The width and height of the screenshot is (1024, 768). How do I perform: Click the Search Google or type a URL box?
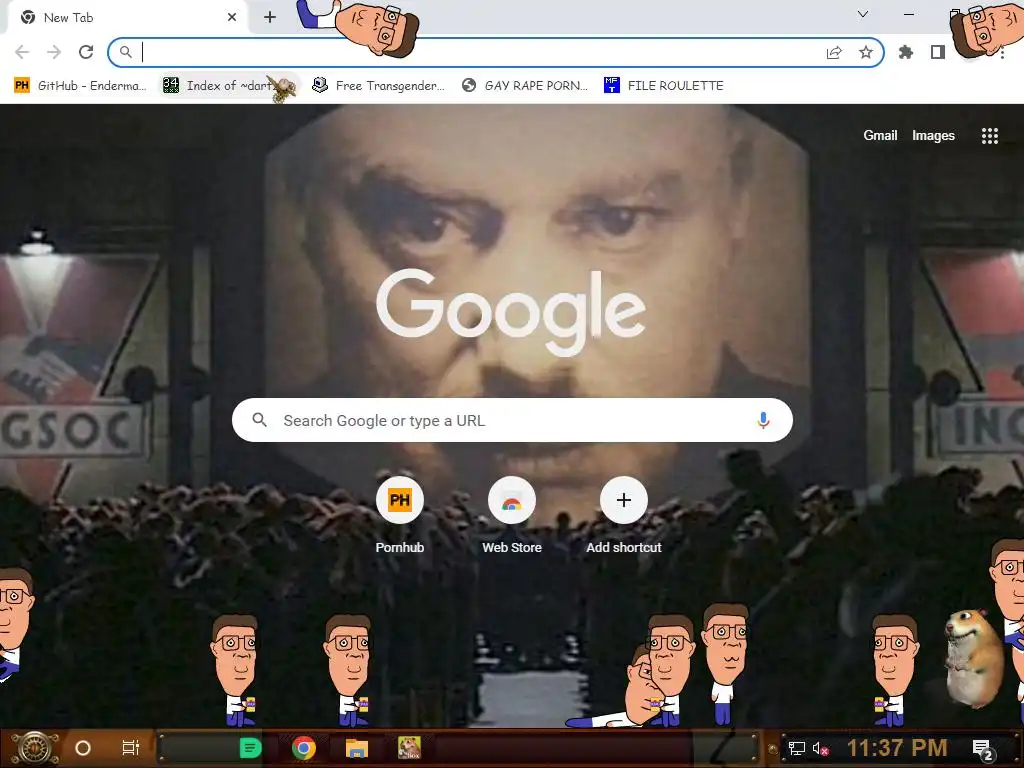[x=512, y=420]
